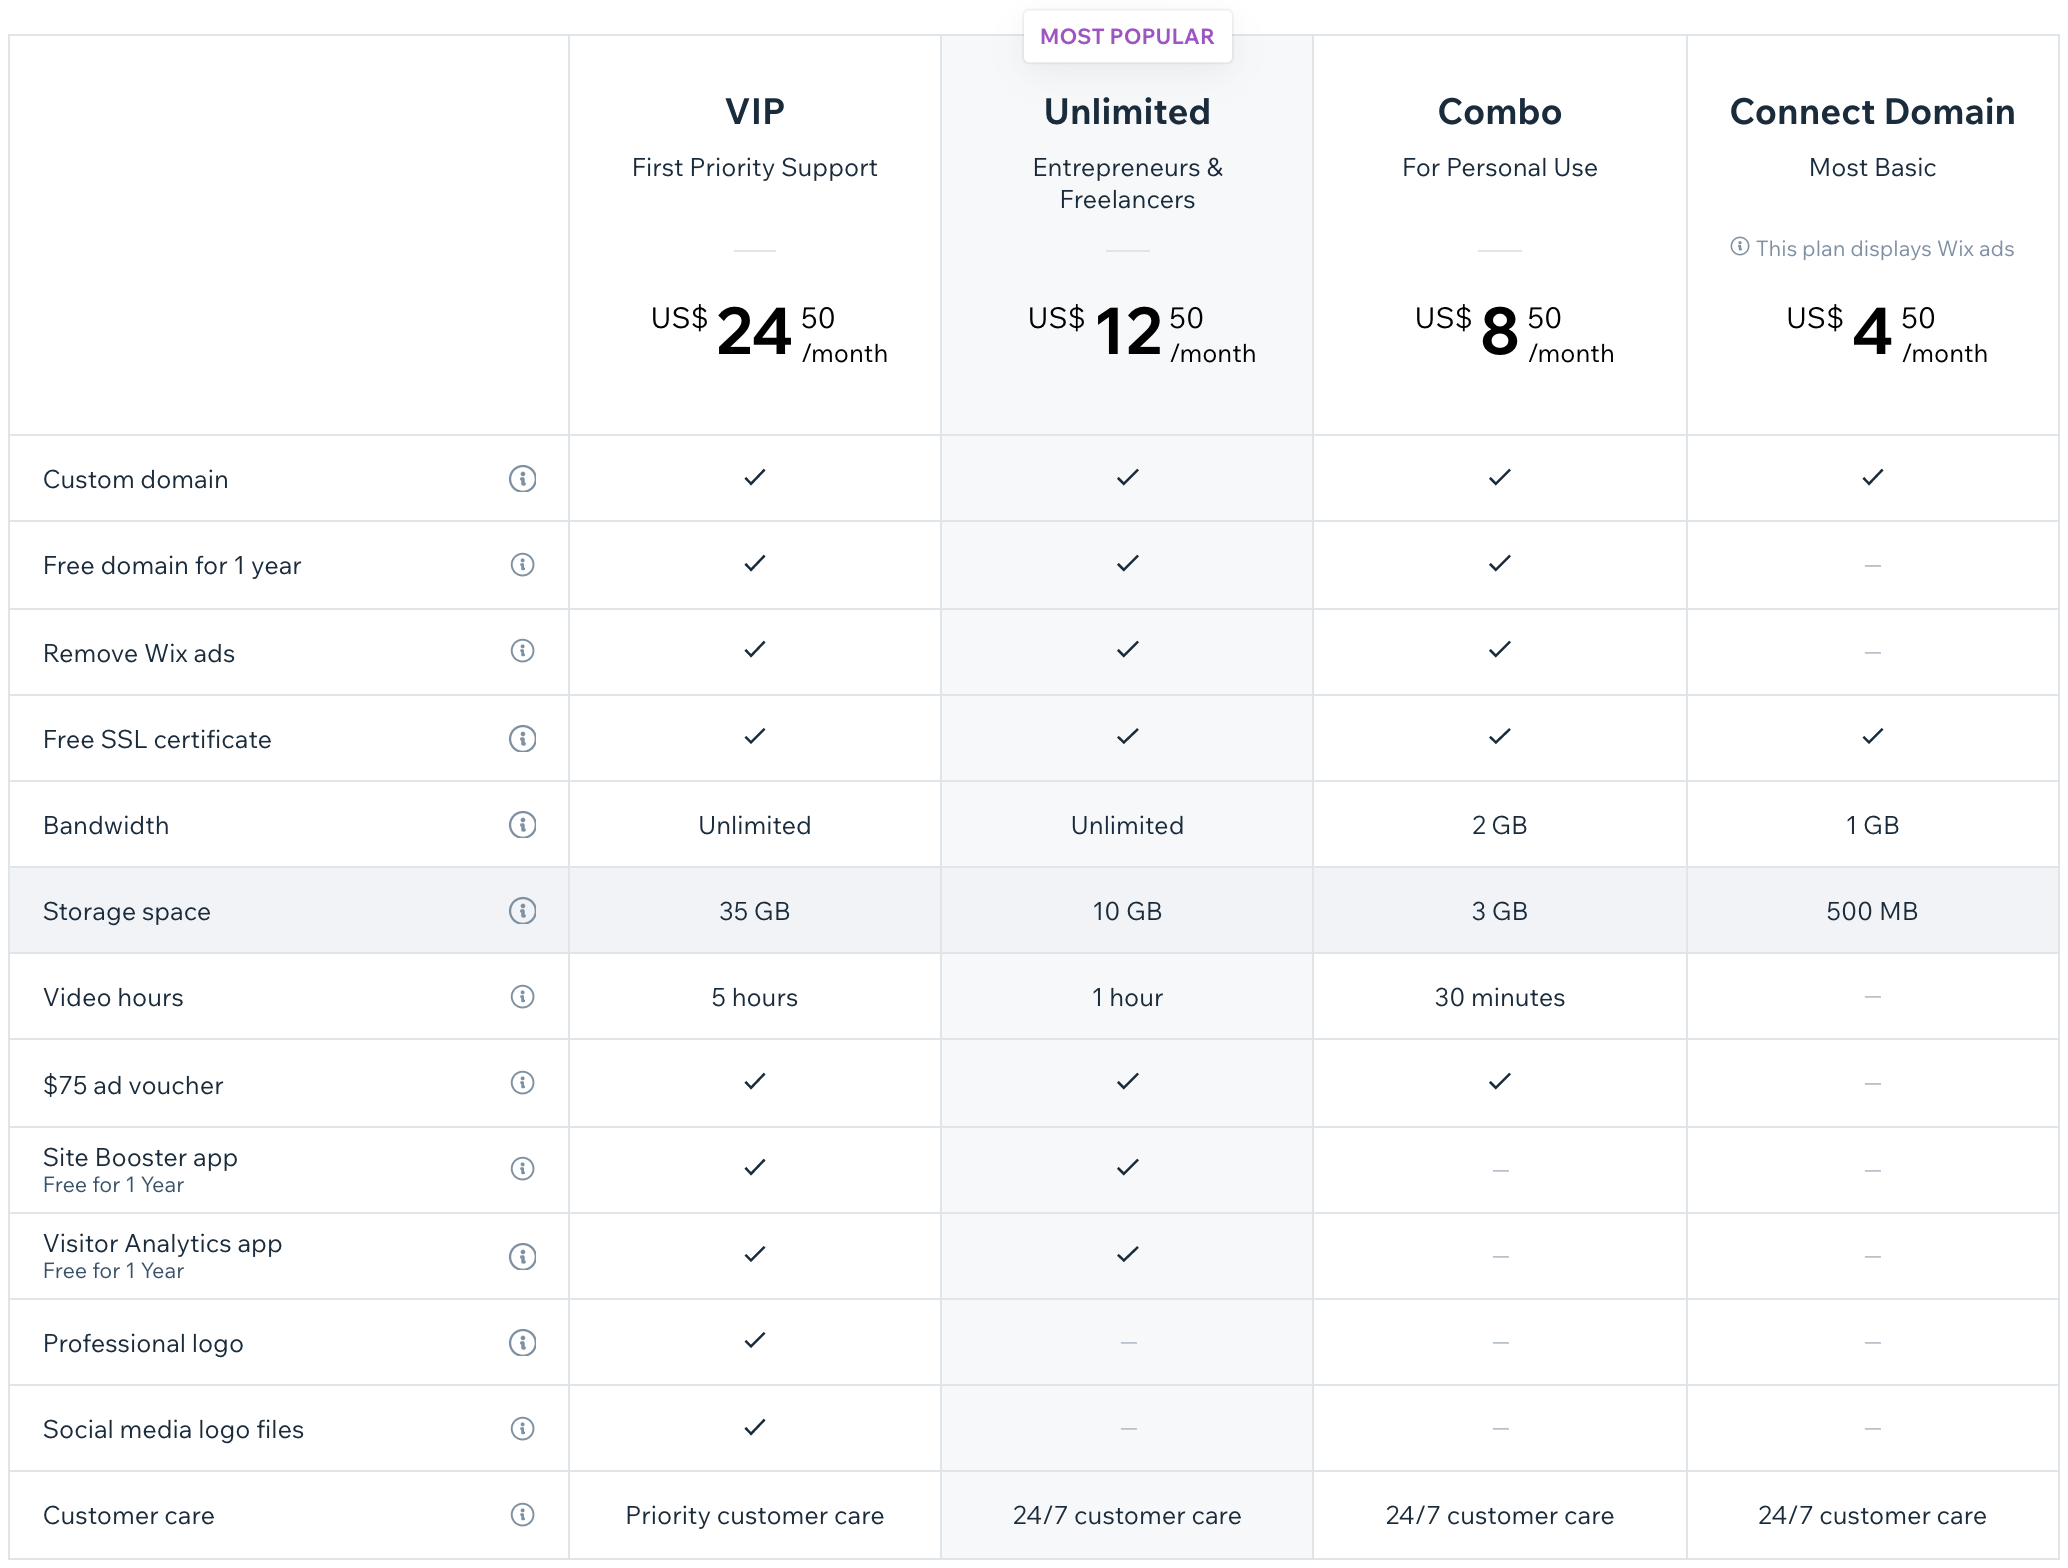Click the Custom domain info icon
The width and height of the screenshot is (2068, 1568).
(x=522, y=479)
